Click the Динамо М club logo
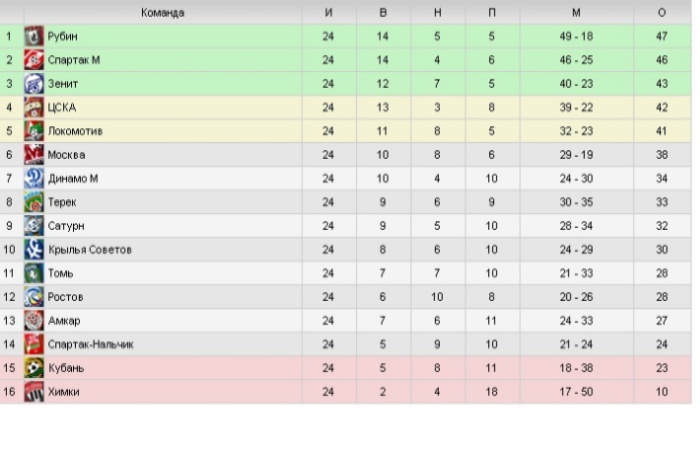 [34, 179]
